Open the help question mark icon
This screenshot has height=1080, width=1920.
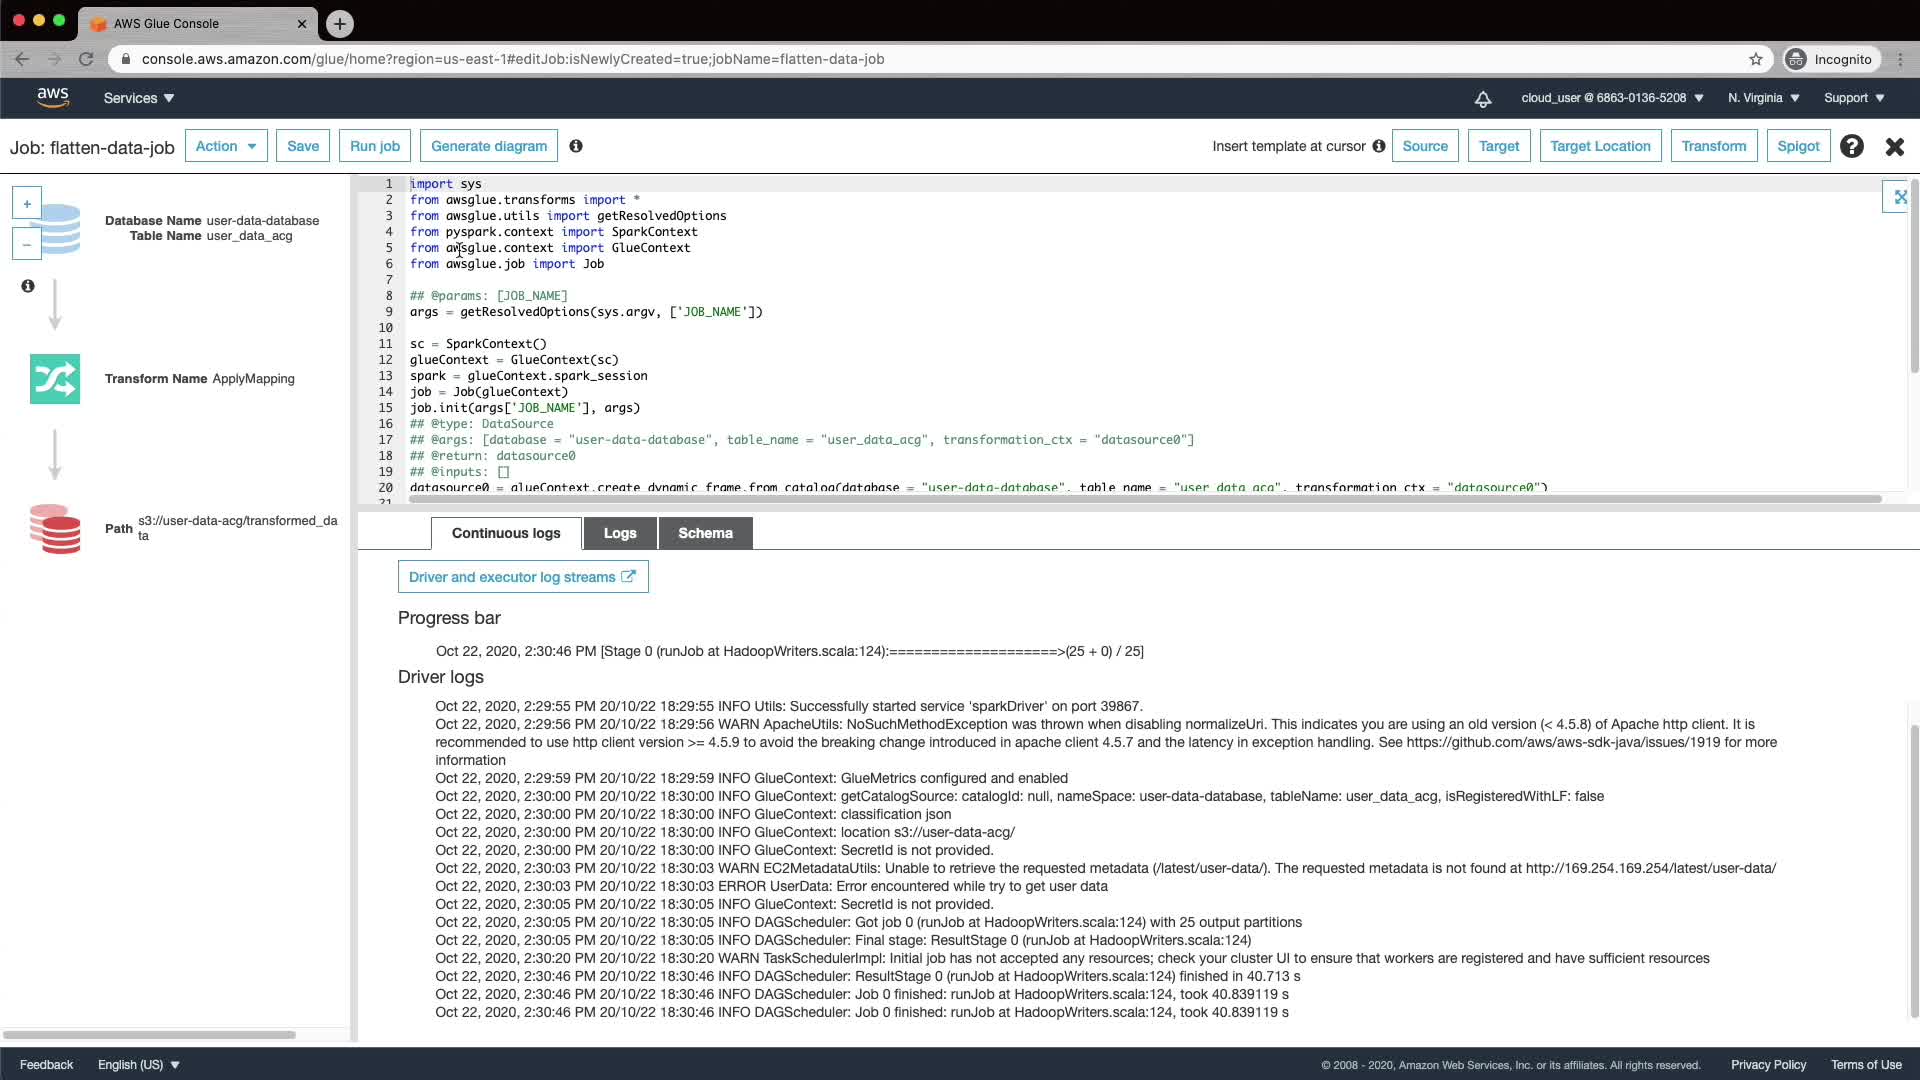(1852, 146)
